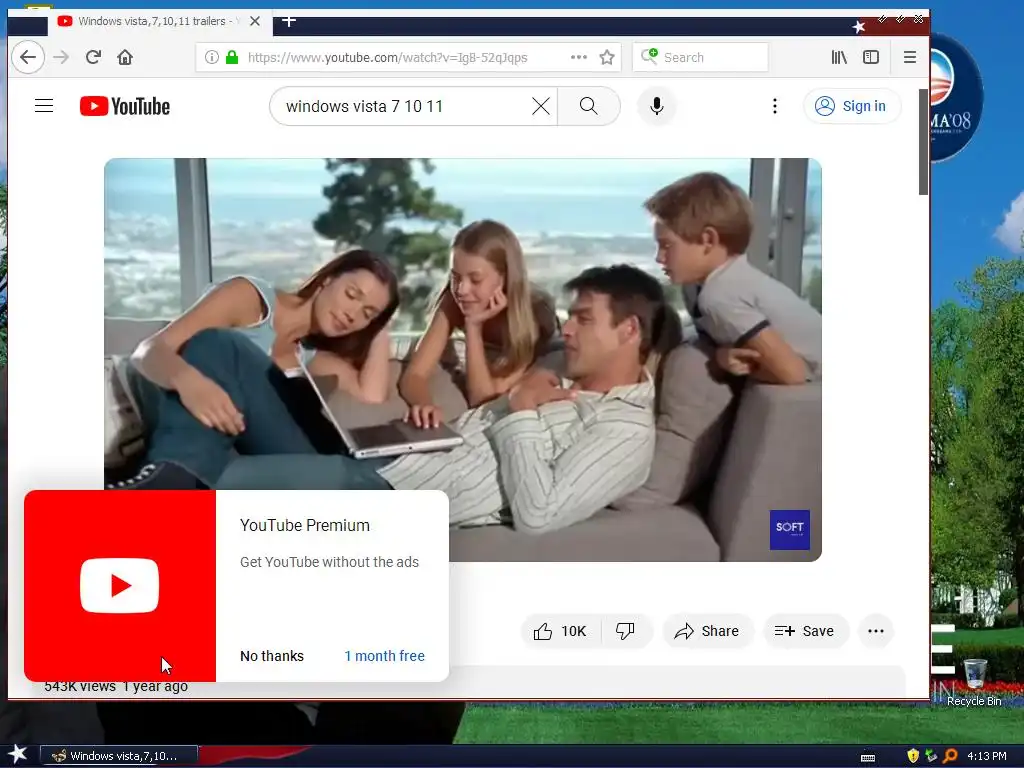Go to YouTube home via logo
This screenshot has height=768, width=1024.
[x=125, y=106]
